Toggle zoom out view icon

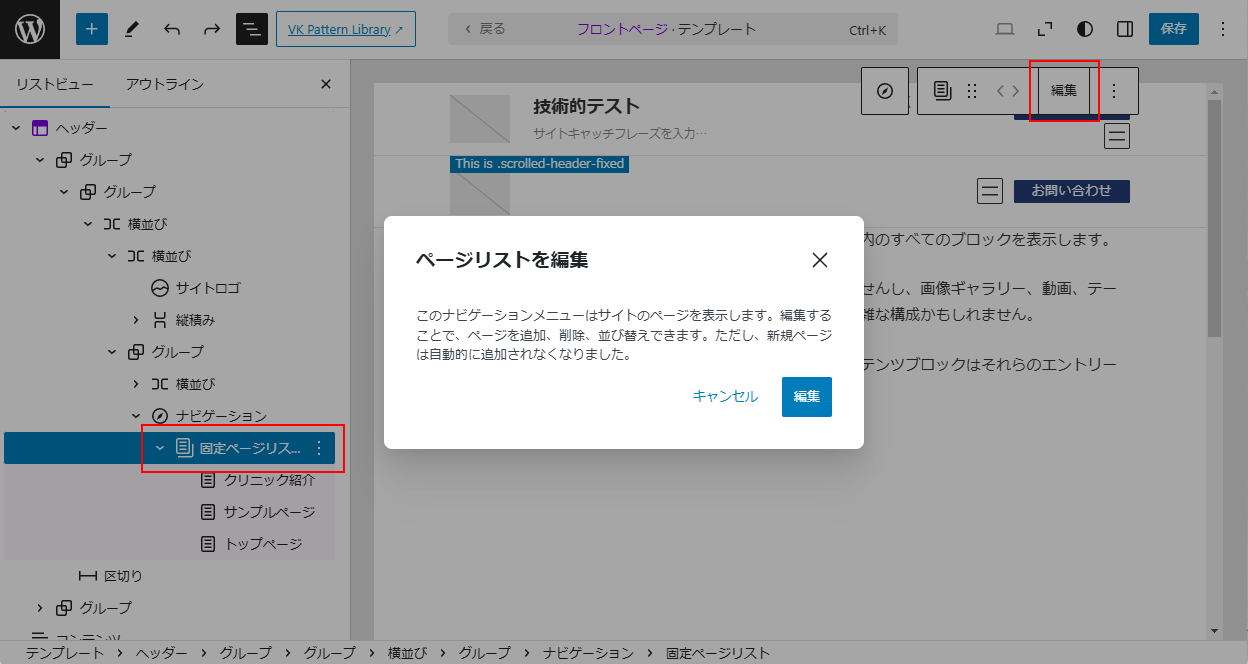(x=1045, y=29)
